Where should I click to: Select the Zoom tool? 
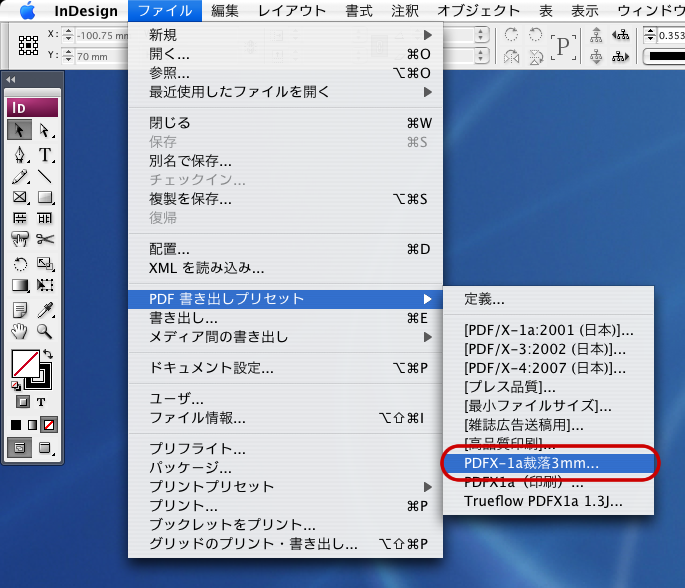coord(45,332)
